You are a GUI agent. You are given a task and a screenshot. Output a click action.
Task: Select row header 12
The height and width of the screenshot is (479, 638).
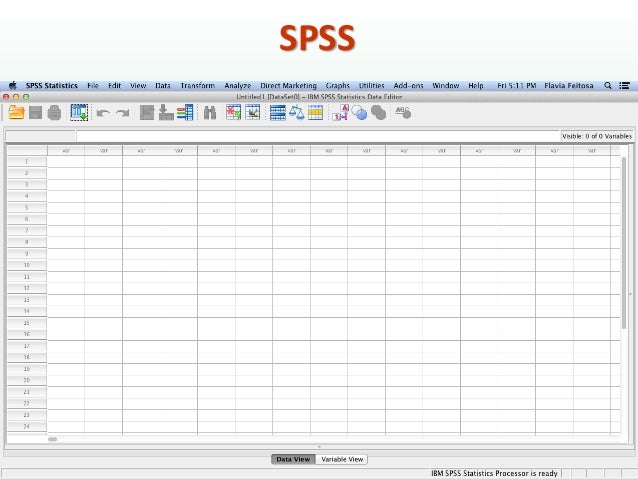click(27, 288)
